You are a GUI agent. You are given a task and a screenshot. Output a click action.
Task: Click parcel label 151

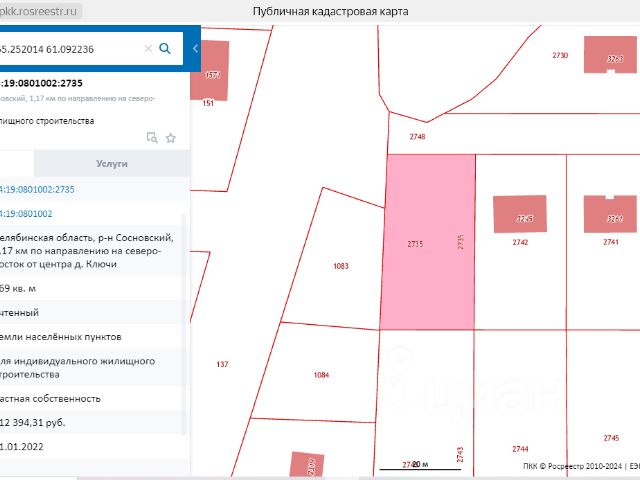point(208,103)
